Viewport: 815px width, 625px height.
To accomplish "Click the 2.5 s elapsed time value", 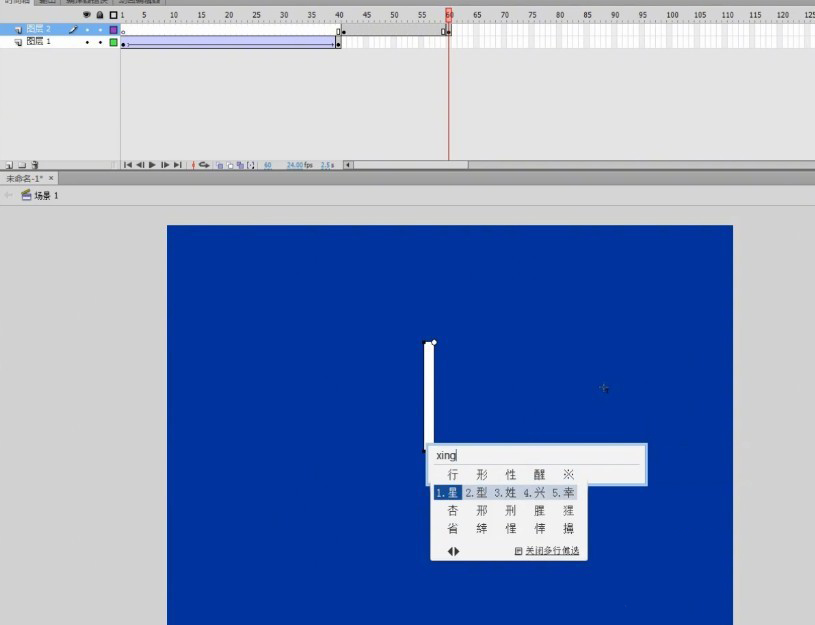I will [x=327, y=165].
